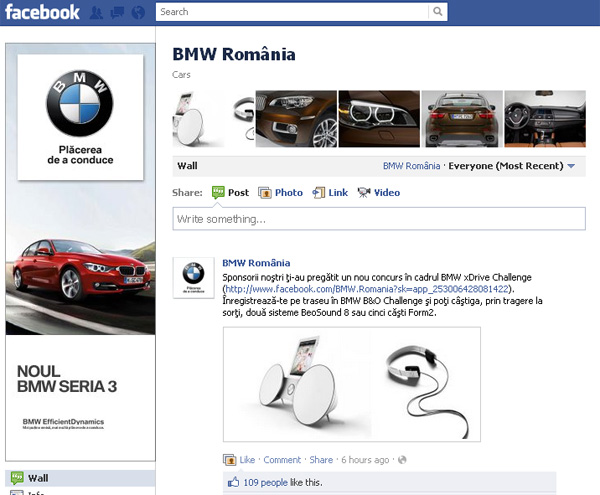Click the Facebook logo
Viewport: 600px width, 495px height.
(x=41, y=13)
